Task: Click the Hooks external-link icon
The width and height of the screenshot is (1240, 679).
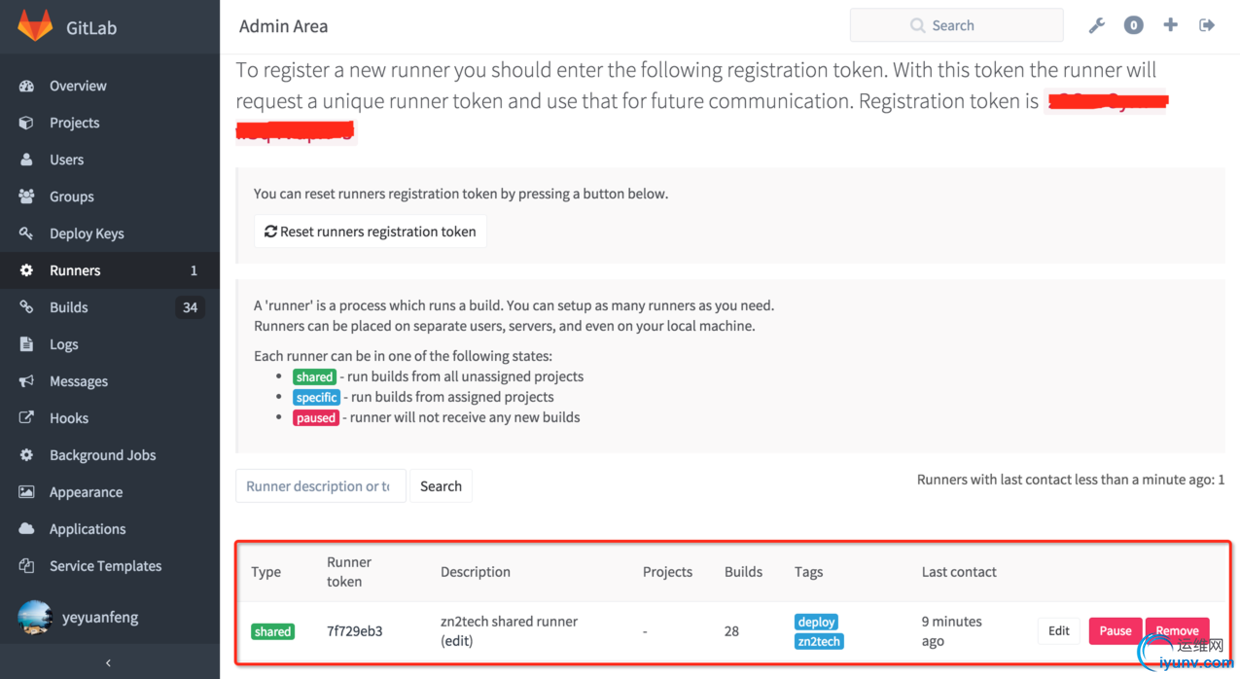Action: 27,418
